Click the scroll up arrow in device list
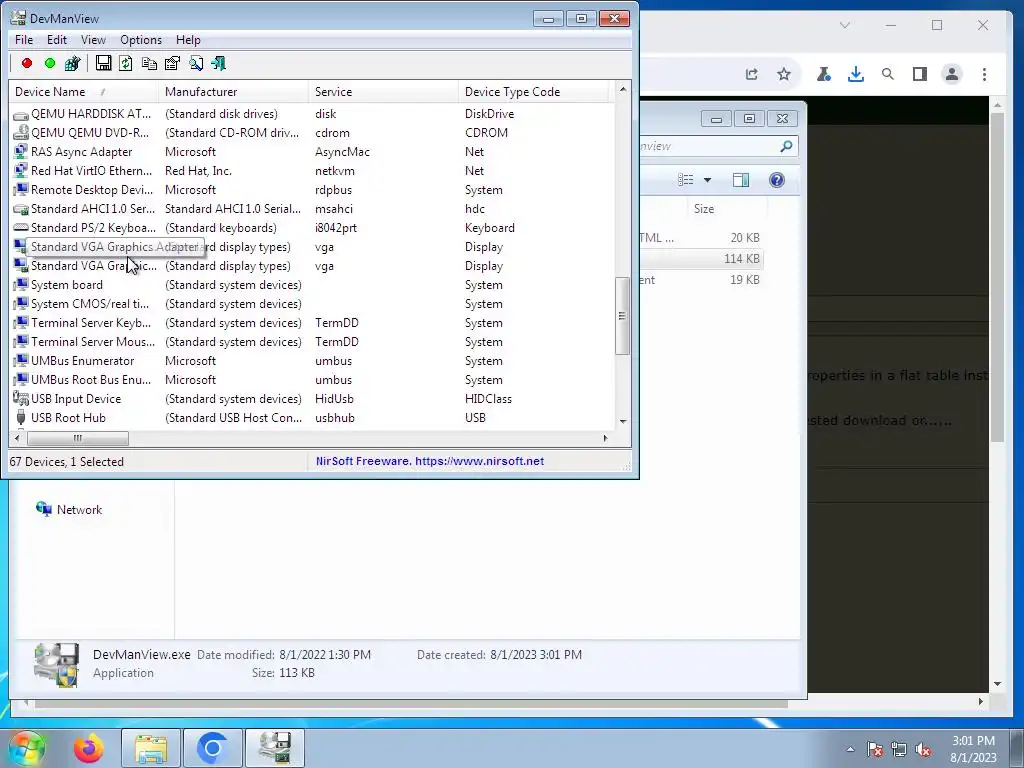Image resolution: width=1024 pixels, height=768 pixels. 623,89
